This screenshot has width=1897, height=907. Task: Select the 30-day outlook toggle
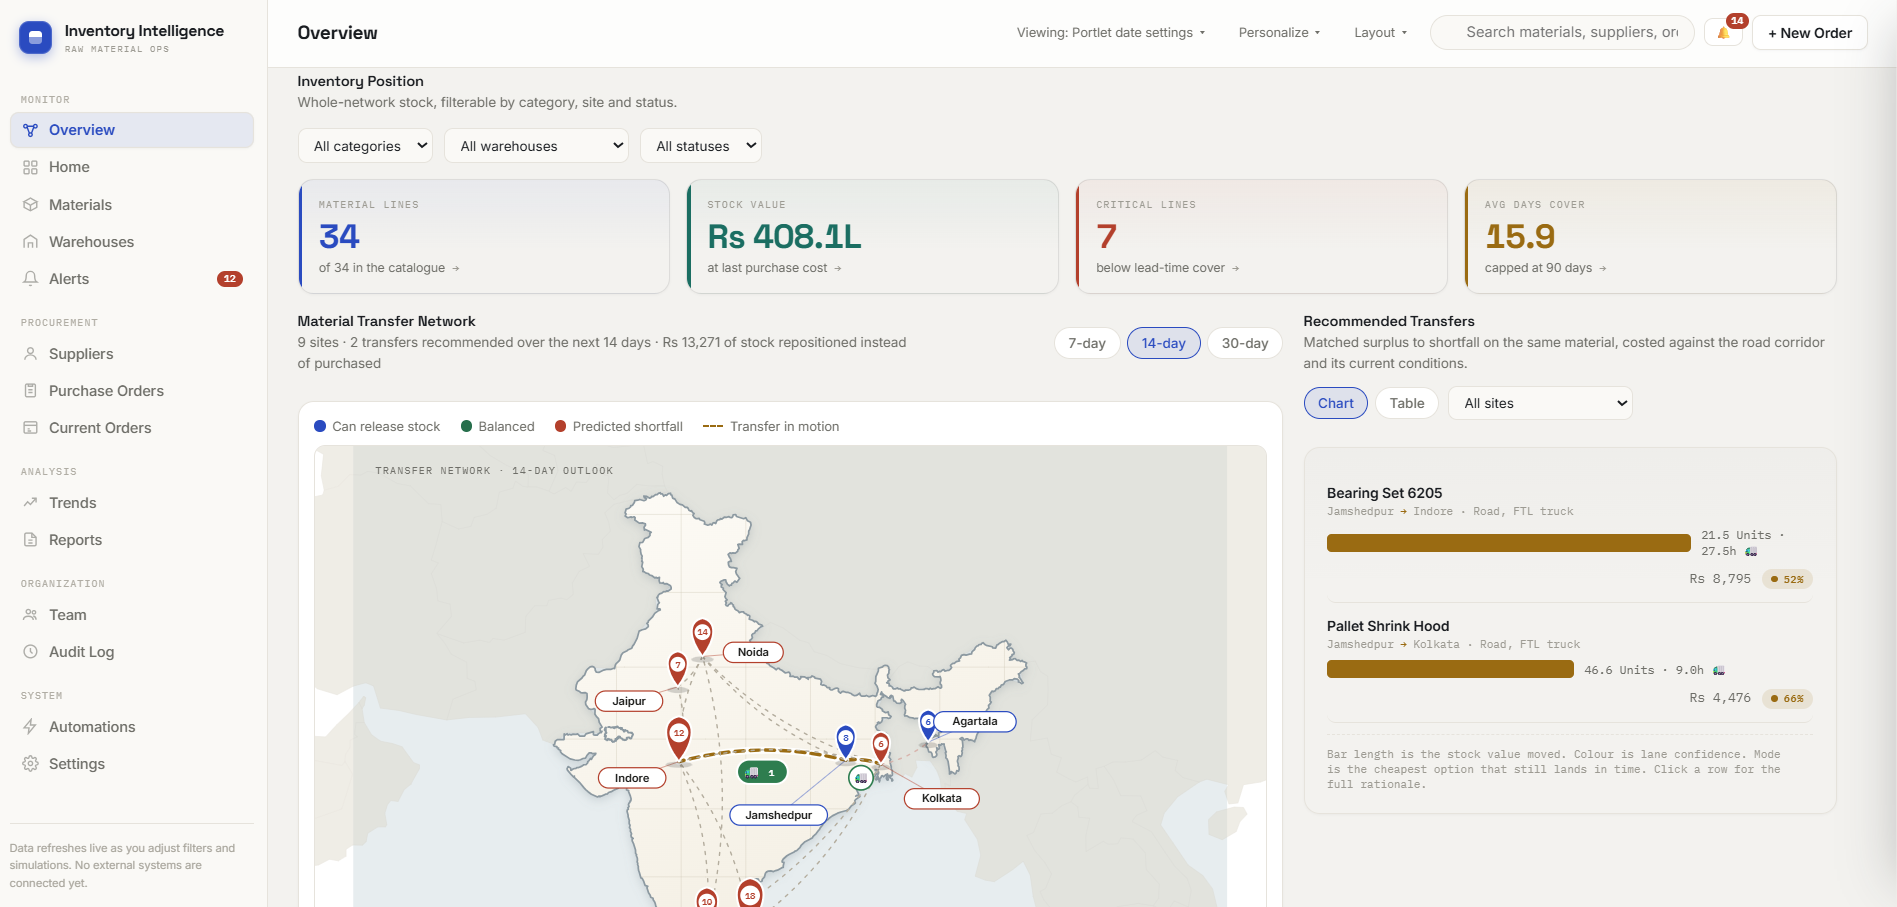(x=1245, y=343)
